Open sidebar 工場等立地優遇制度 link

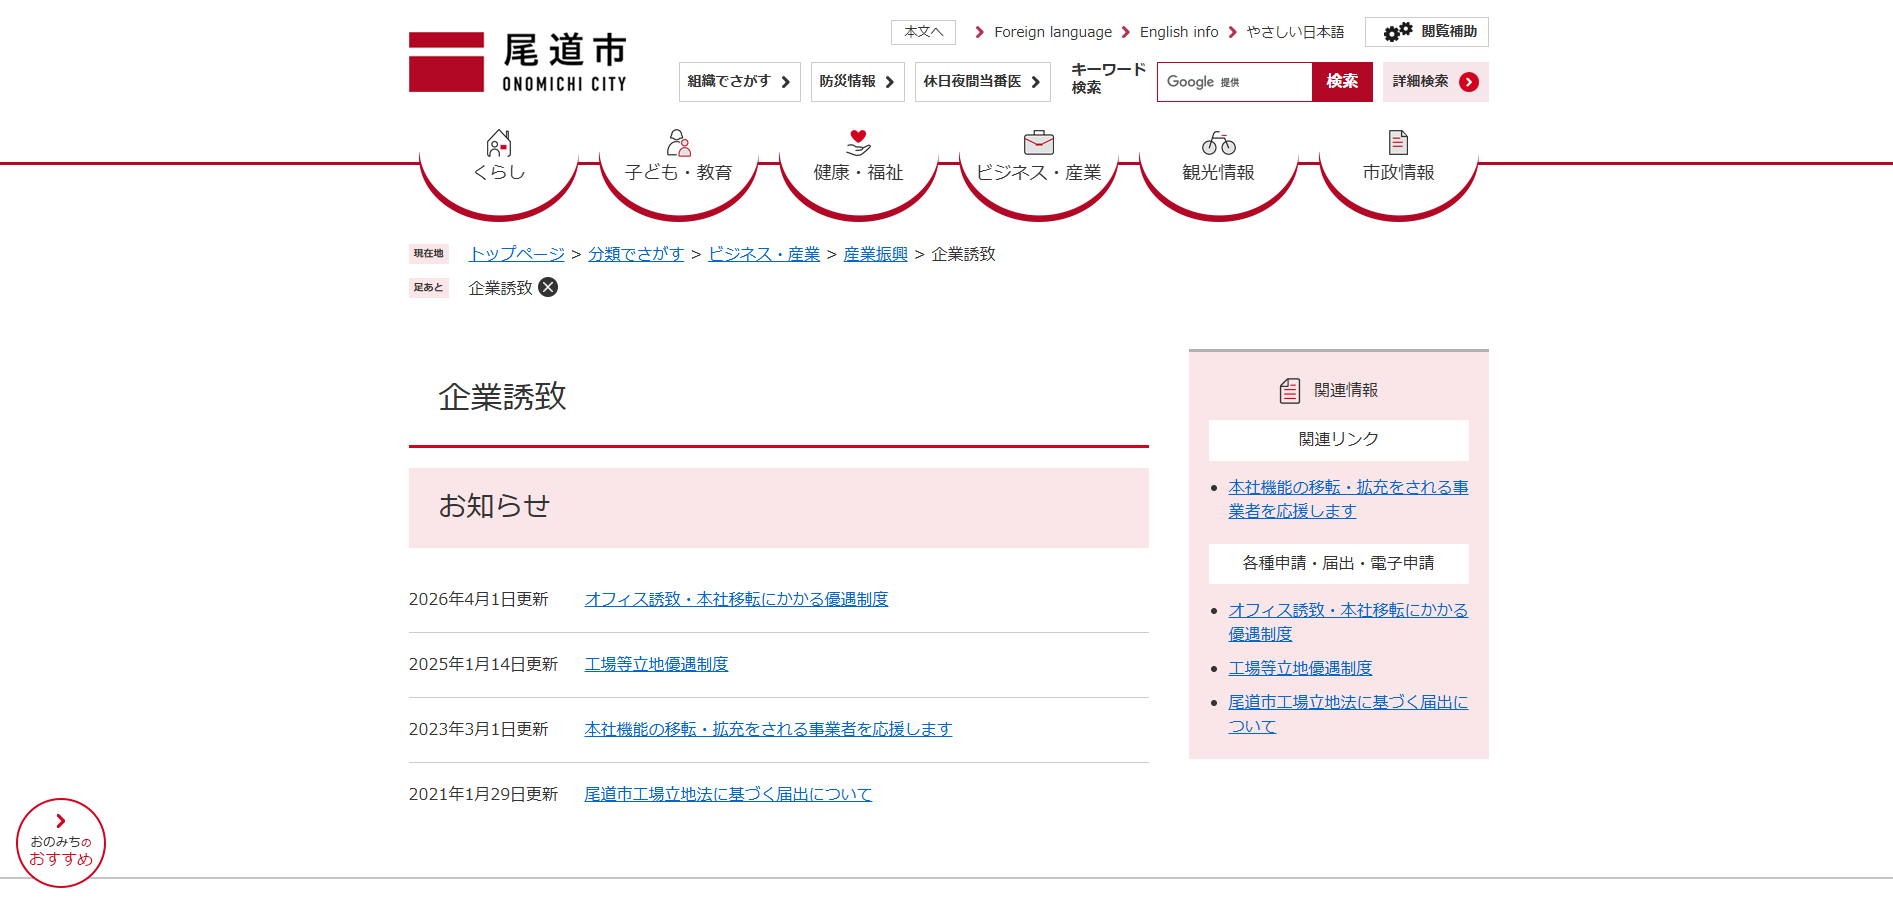1300,668
